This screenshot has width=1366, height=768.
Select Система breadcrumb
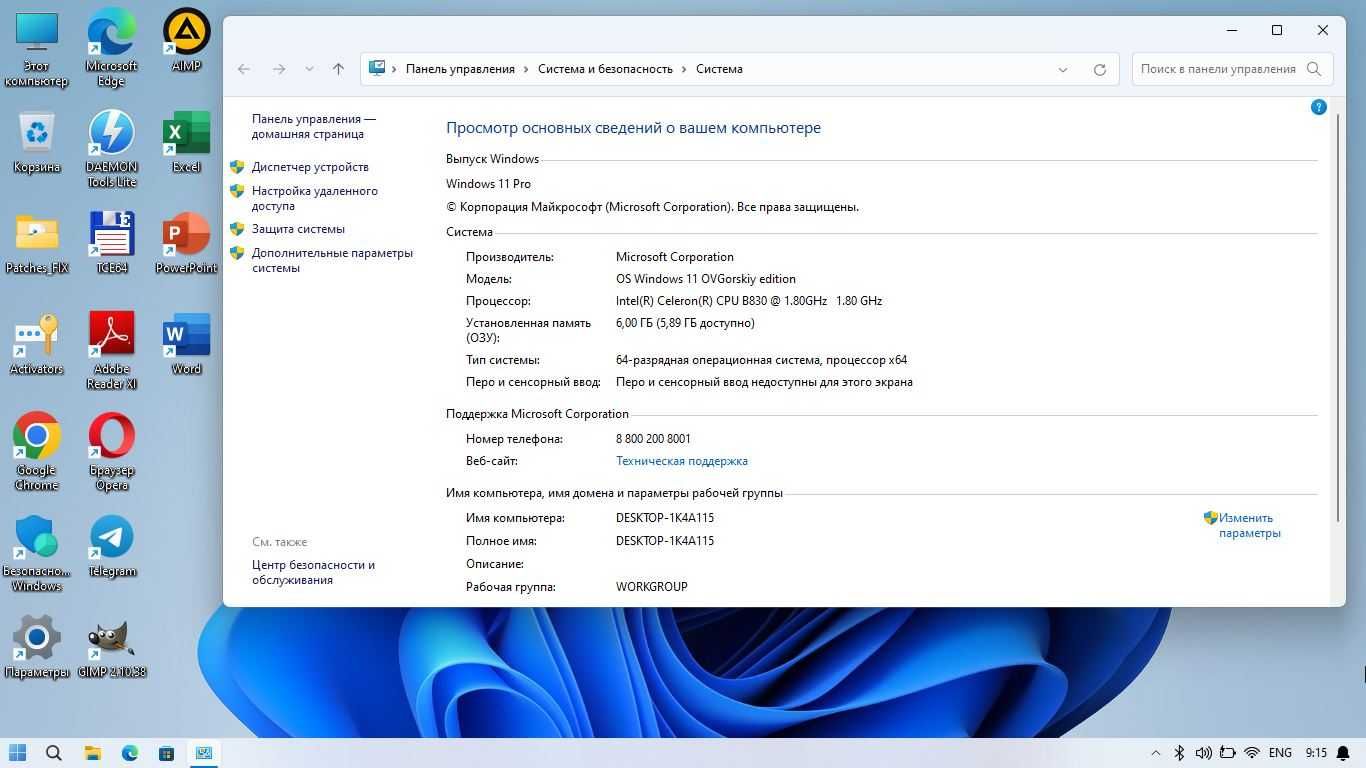tap(719, 69)
